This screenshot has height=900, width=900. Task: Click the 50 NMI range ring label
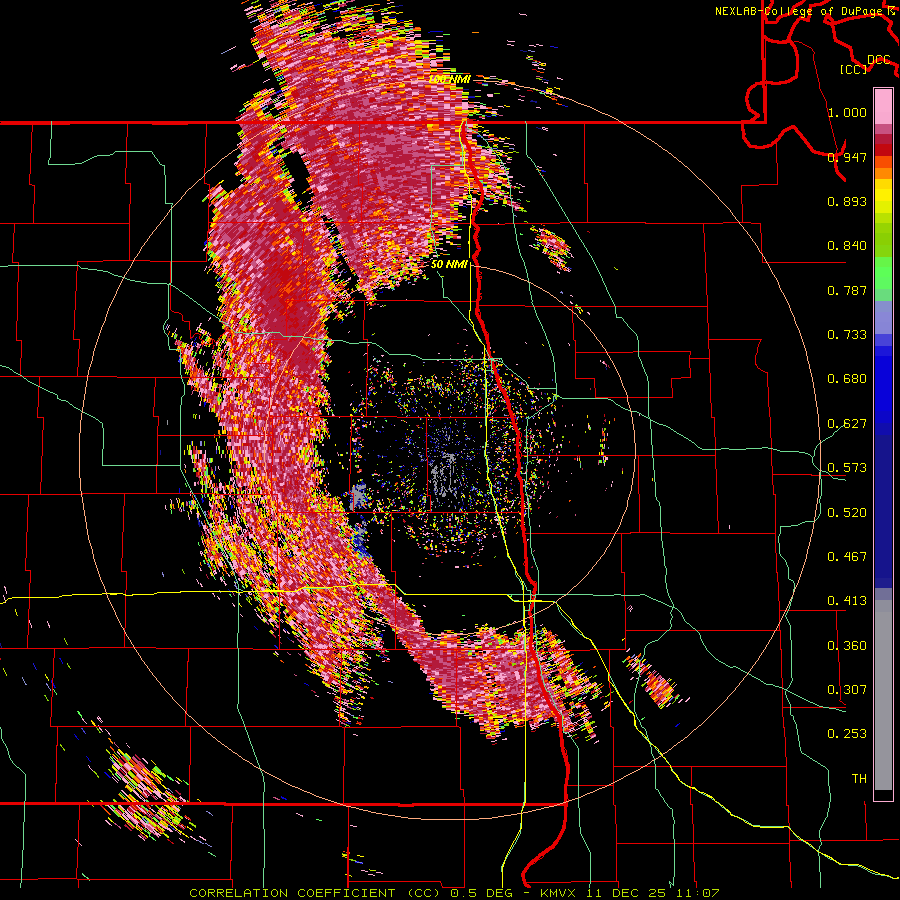(x=449, y=265)
